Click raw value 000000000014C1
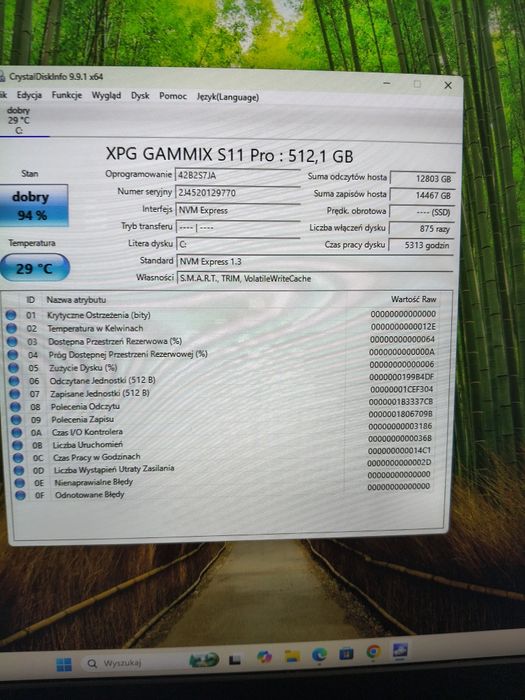525x700 pixels. 399,450
